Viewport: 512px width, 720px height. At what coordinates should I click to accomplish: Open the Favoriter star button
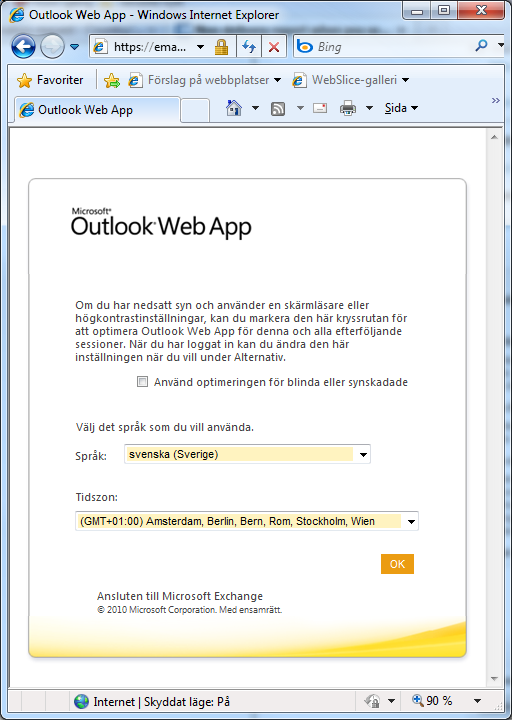point(50,80)
